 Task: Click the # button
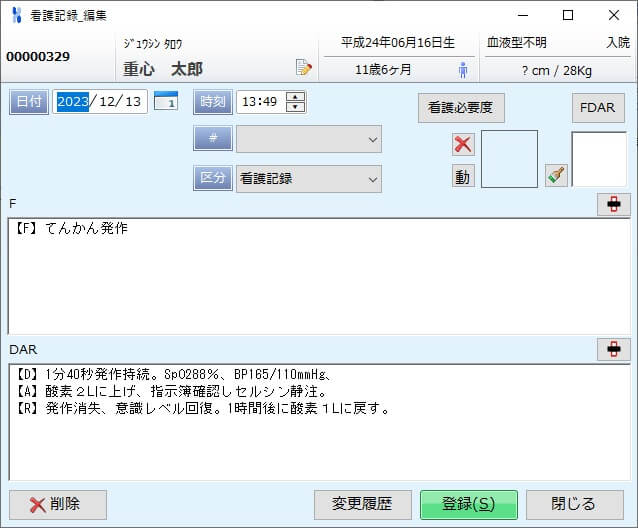pyautogui.click(x=213, y=138)
